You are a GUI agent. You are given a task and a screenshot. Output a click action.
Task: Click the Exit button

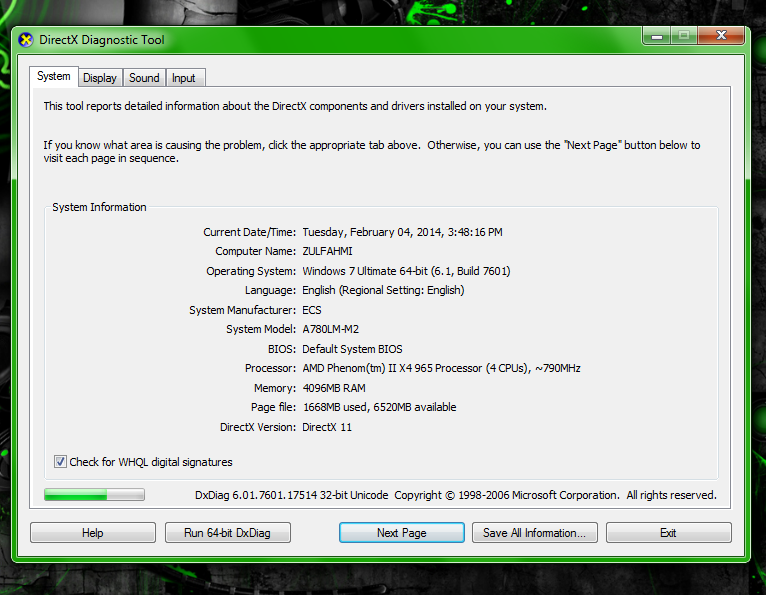(669, 532)
